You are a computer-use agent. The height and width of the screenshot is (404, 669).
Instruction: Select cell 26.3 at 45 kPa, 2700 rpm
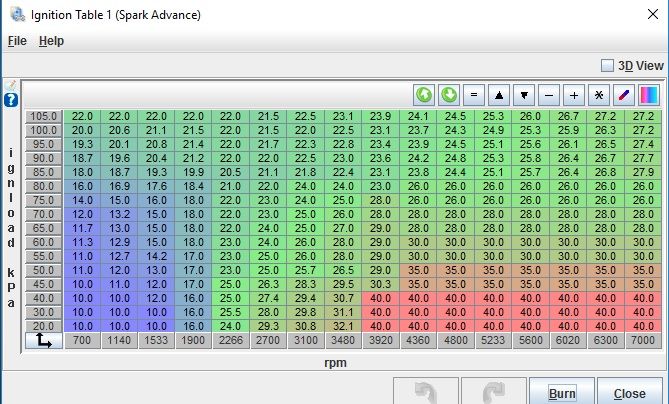[268, 284]
